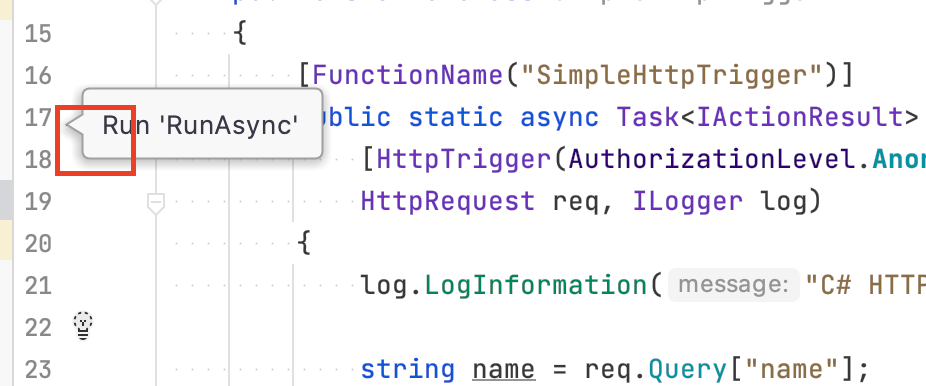Click line number 16 in the gutter
This screenshot has width=926, height=386.
(38, 76)
